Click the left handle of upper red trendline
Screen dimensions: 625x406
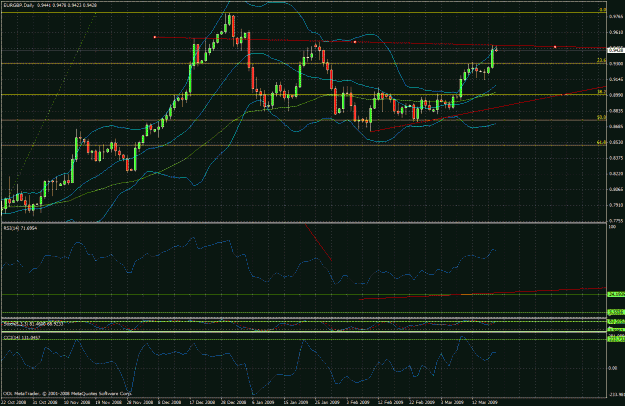[155, 37]
